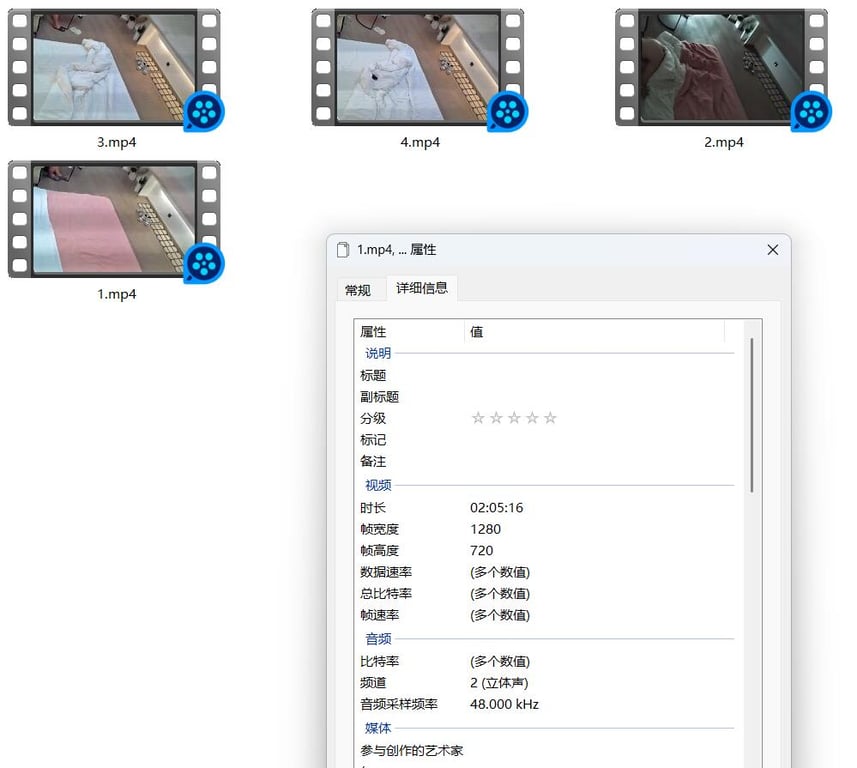Image resolution: width=857 pixels, height=768 pixels.
Task: Click the 视频 section header
Action: 378,485
